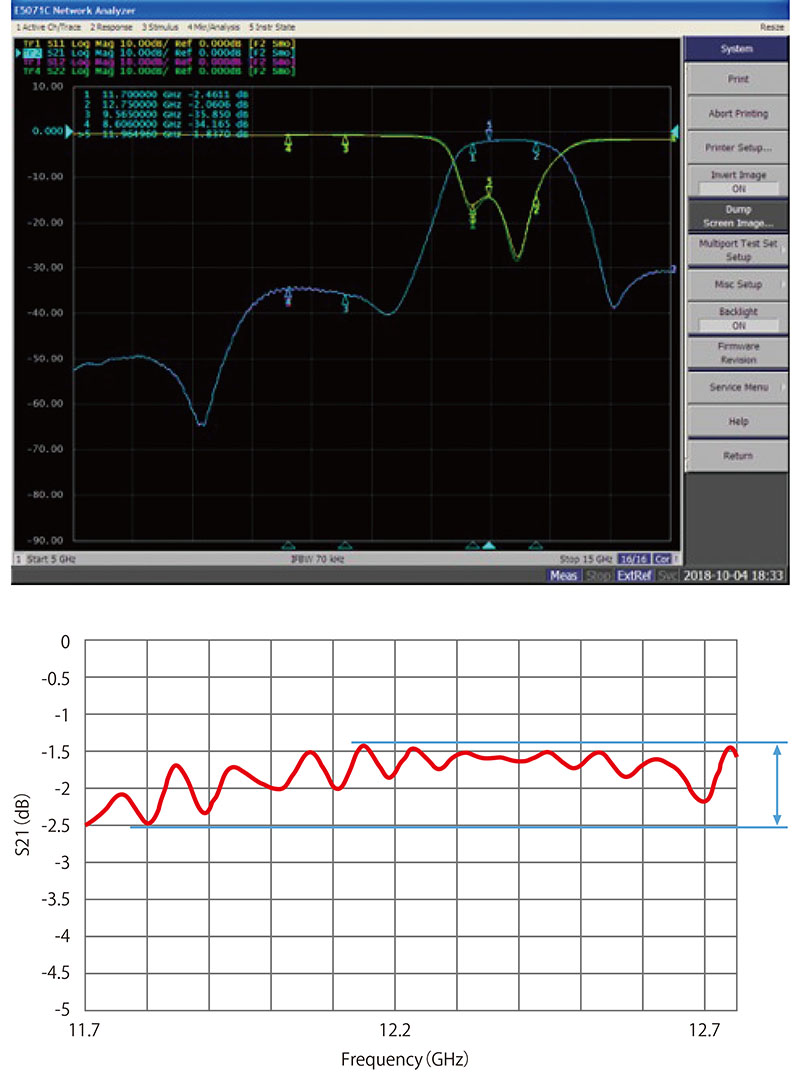
Task: Click the reference level arrow at 0.000
Action: click(x=70, y=132)
